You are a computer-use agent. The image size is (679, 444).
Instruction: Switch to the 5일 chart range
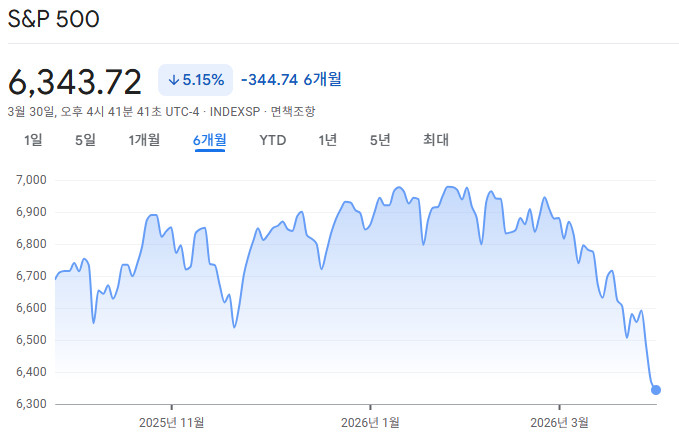[85, 140]
